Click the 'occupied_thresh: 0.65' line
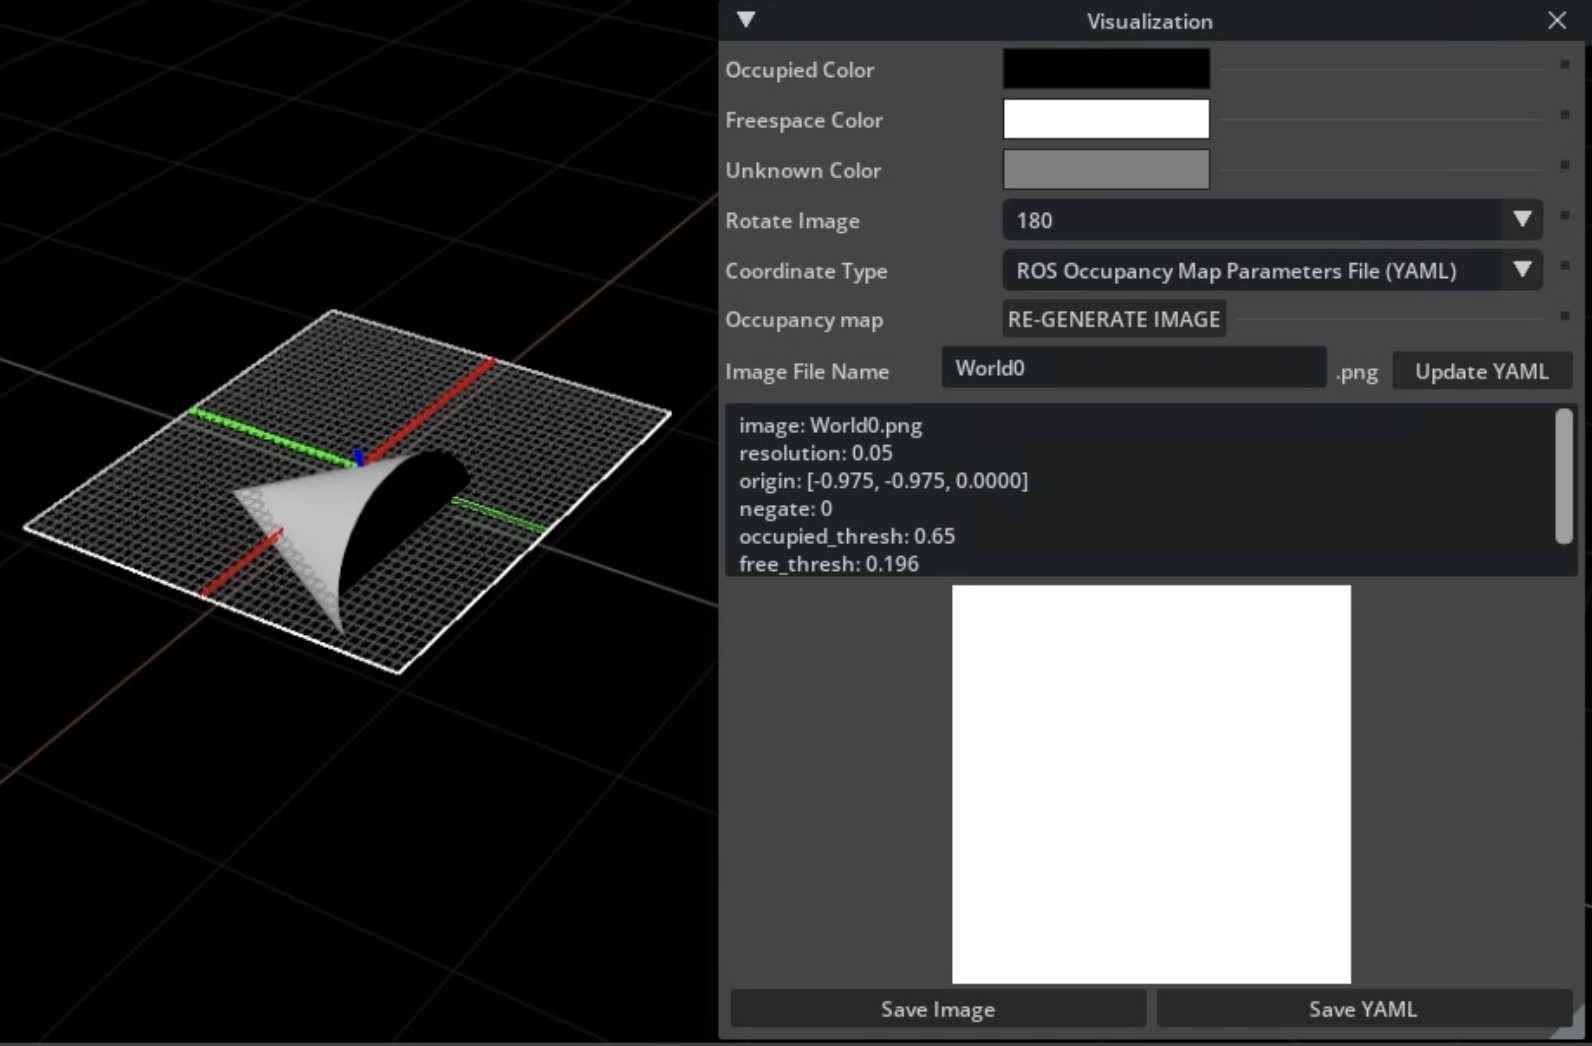The image size is (1592, 1046). pos(847,536)
